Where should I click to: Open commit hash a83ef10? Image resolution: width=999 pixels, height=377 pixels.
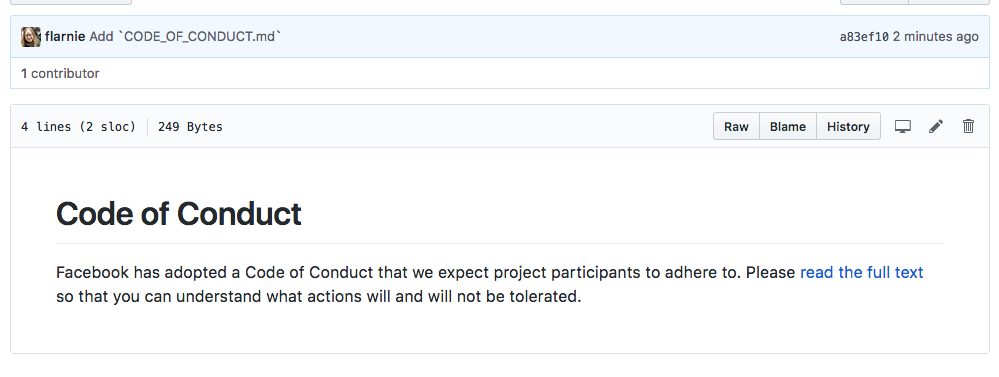point(864,37)
